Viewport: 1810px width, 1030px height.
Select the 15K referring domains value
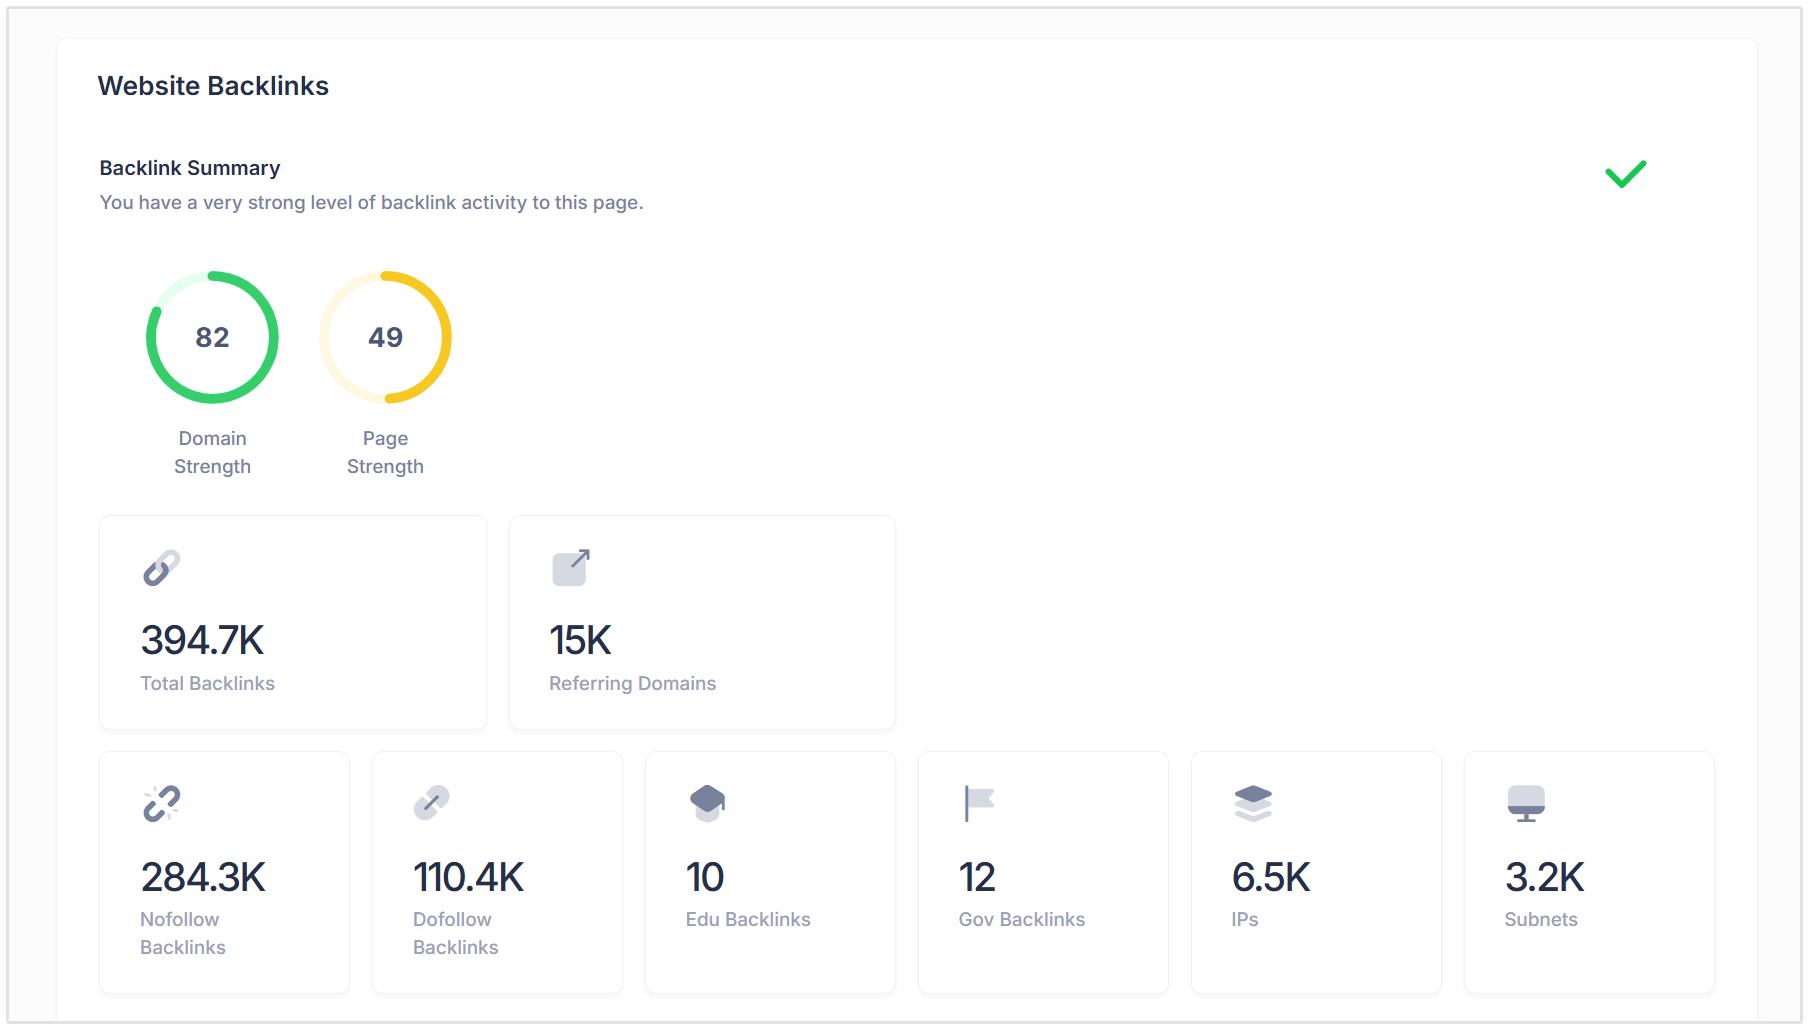pyautogui.click(x=580, y=640)
